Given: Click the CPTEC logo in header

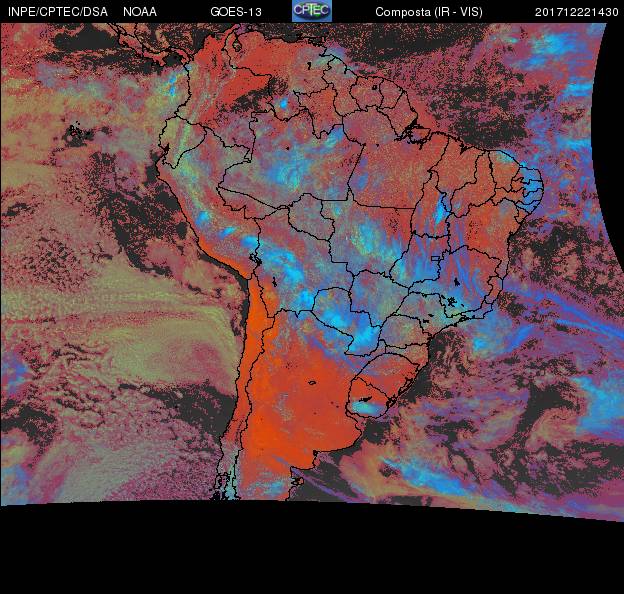Looking at the screenshot, I should (312, 11).
